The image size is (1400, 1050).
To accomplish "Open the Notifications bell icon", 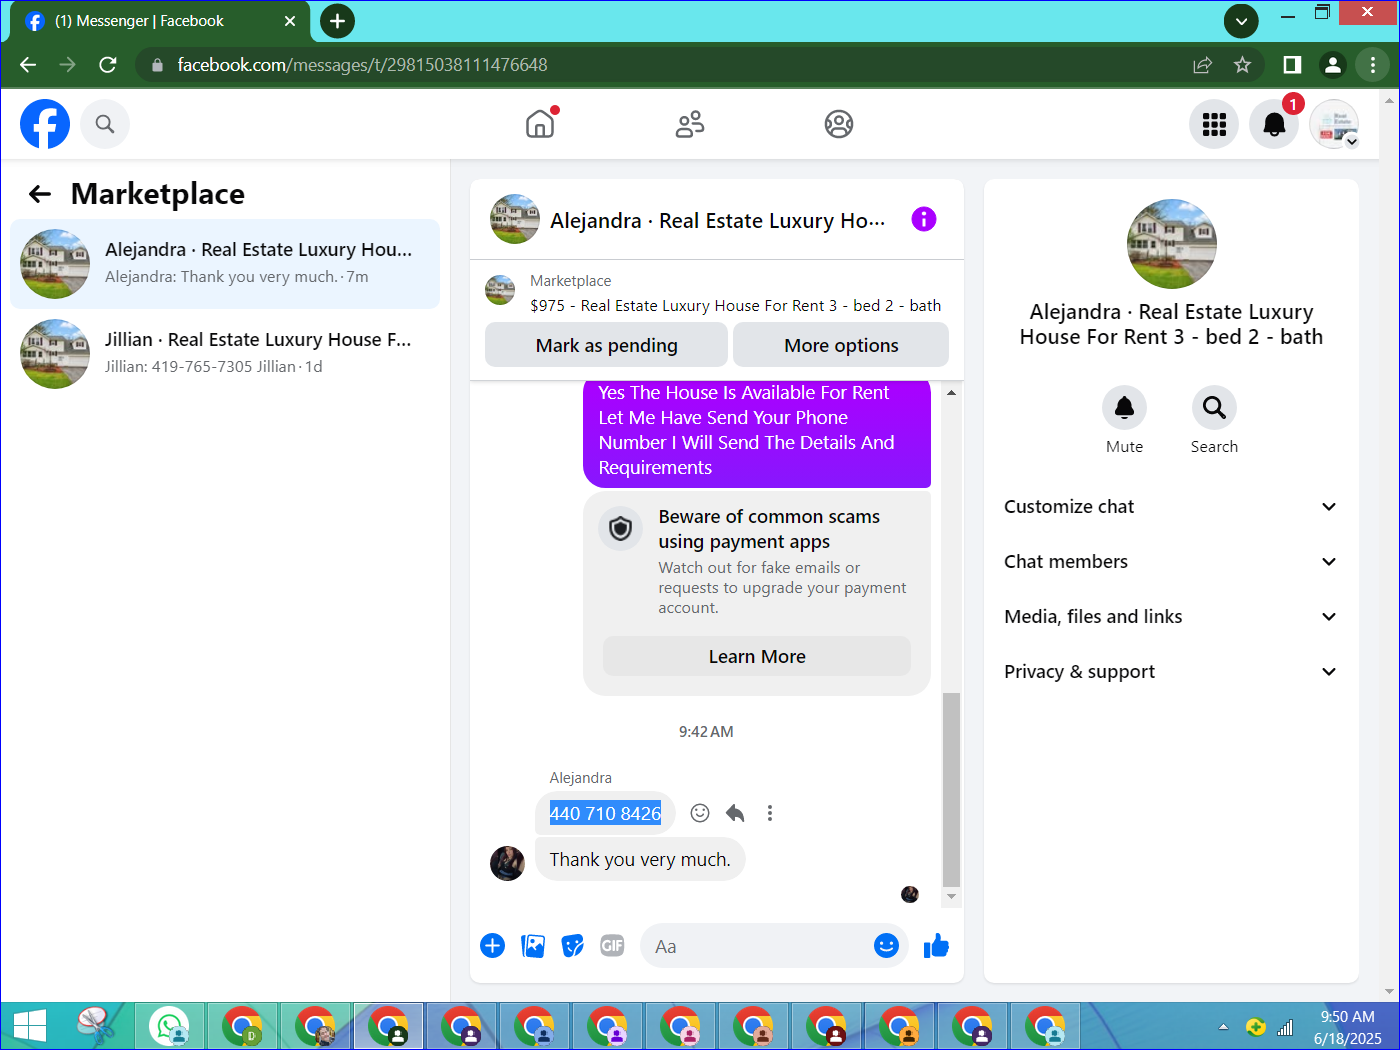I will (x=1274, y=124).
